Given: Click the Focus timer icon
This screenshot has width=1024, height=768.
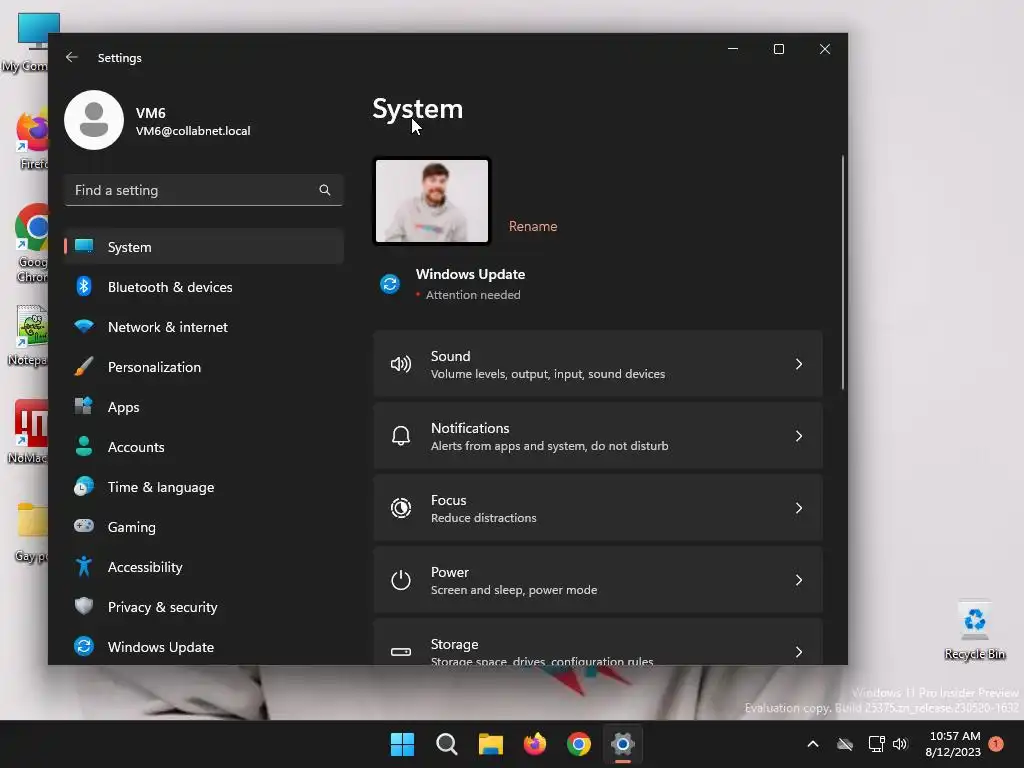Looking at the screenshot, I should 401,508.
